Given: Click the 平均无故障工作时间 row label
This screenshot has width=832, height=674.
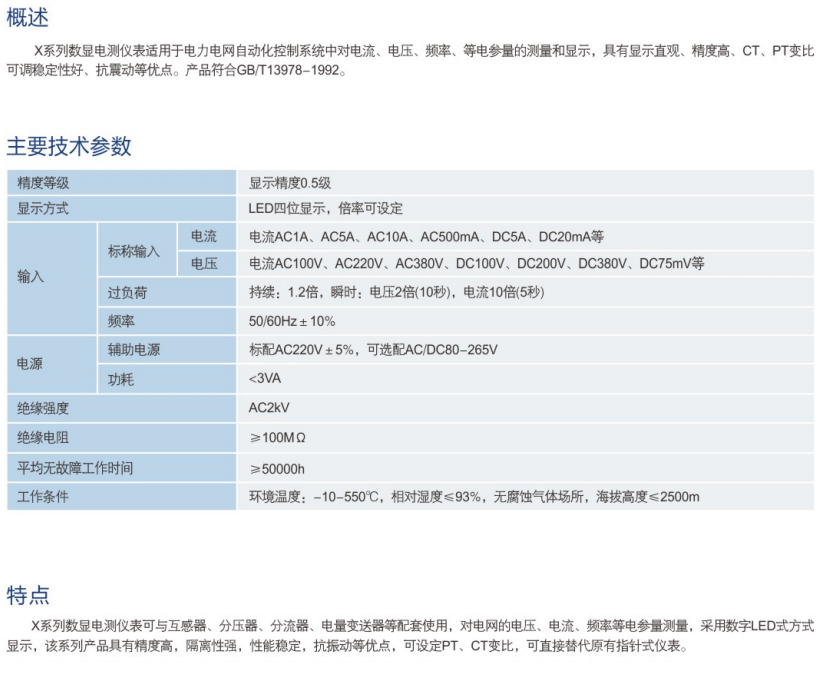Looking at the screenshot, I should pyautogui.click(x=75, y=468).
